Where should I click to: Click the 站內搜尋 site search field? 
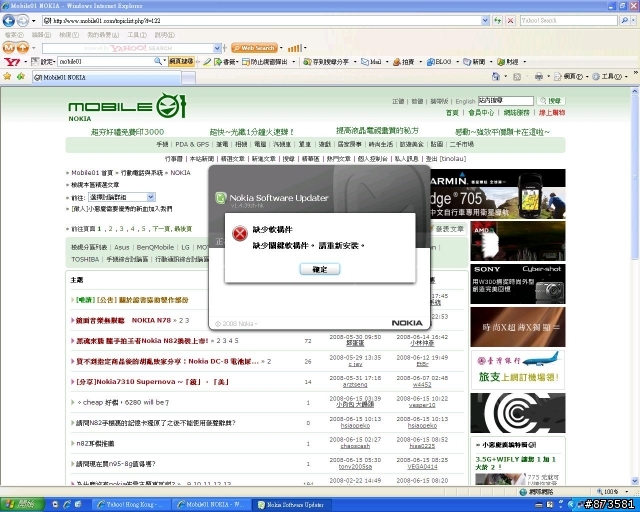coord(506,100)
